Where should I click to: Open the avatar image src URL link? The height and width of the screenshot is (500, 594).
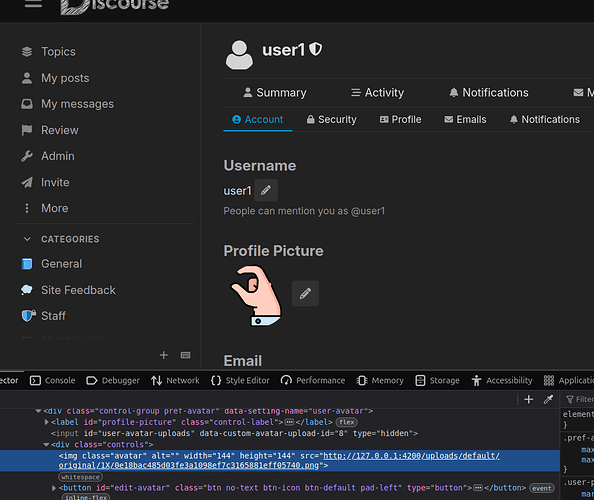(x=279, y=461)
